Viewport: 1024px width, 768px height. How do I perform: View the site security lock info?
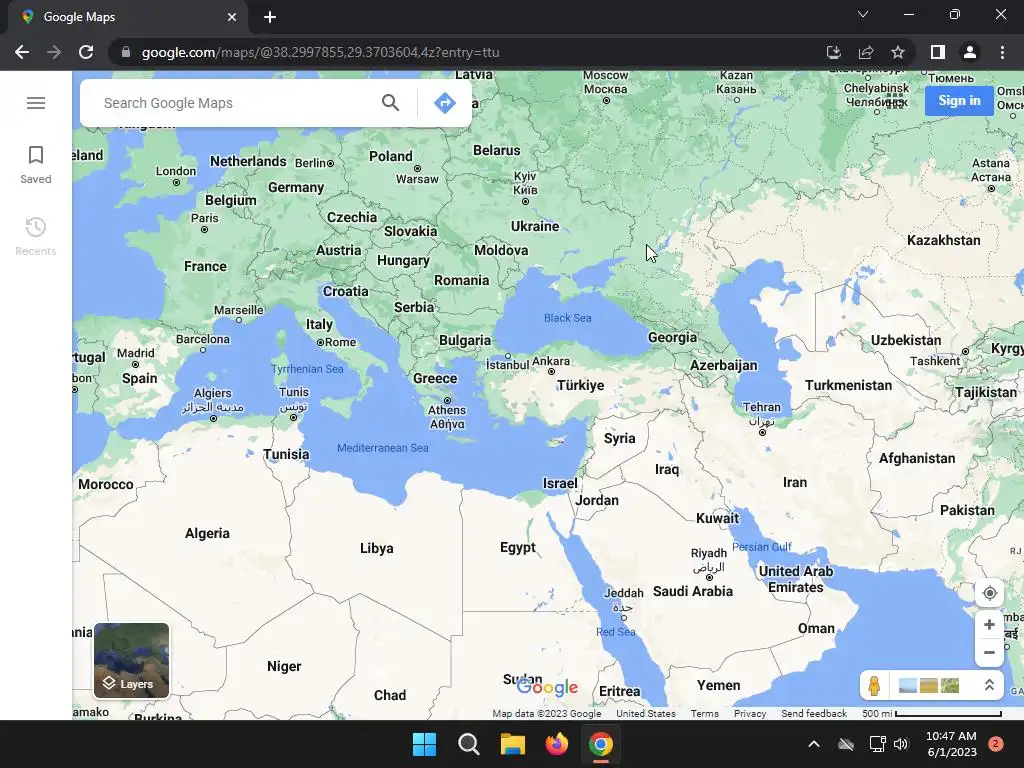click(125, 52)
